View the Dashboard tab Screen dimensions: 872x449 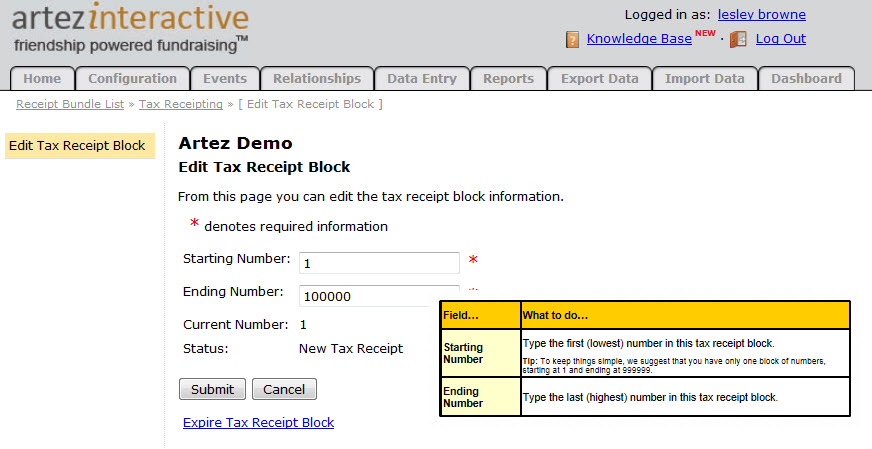[806, 79]
